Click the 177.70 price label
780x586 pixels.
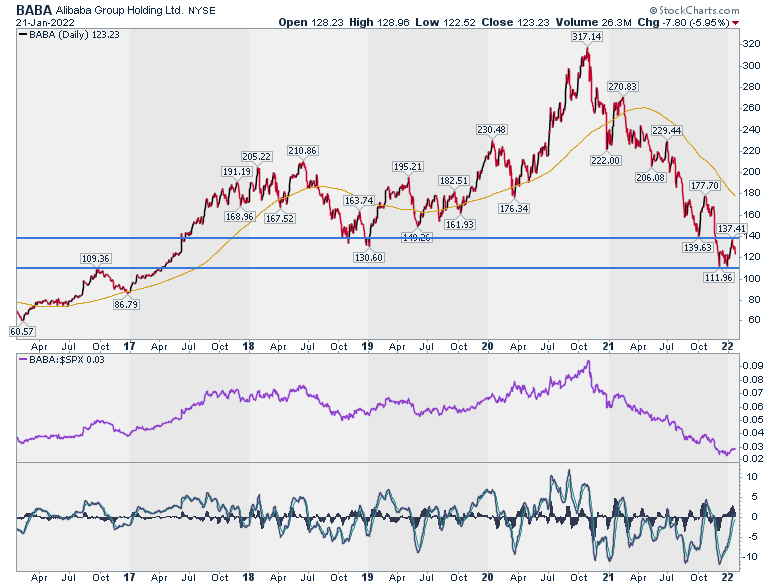[x=705, y=186]
